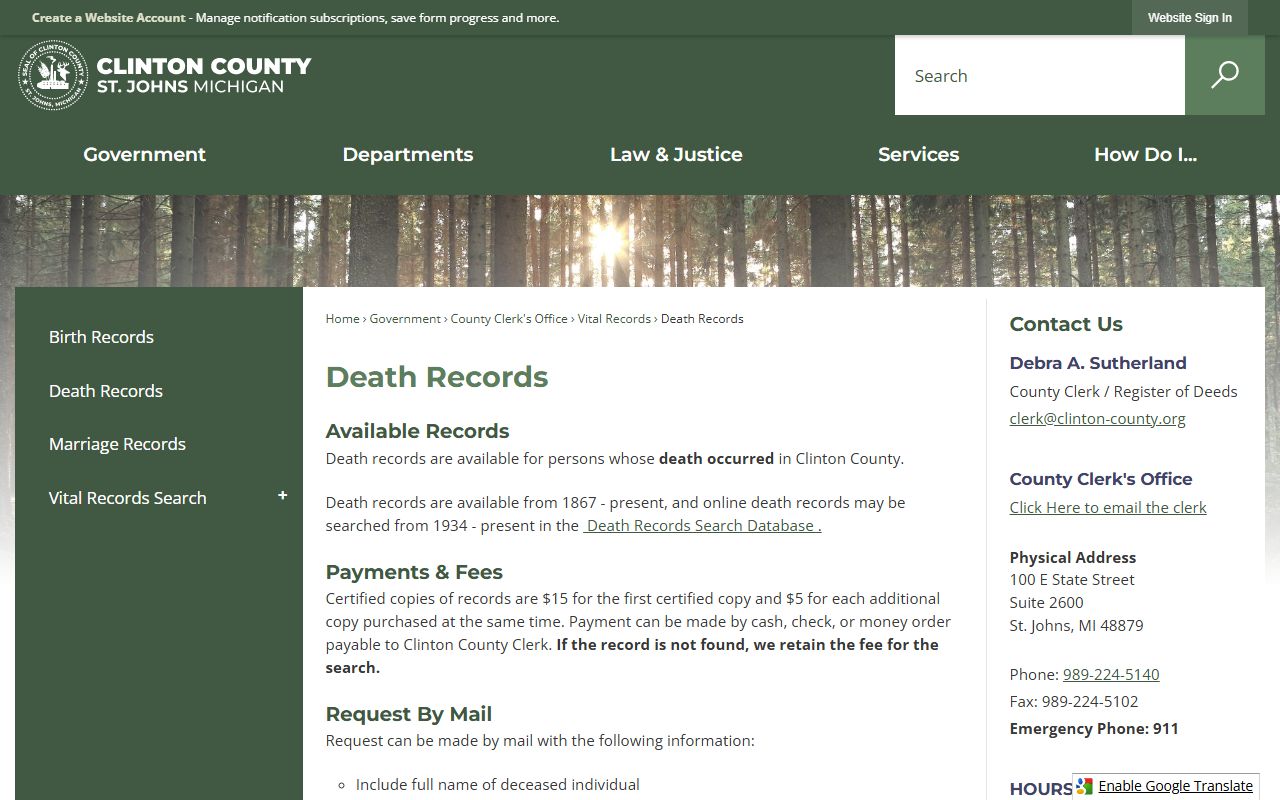Click the Website Sign In button
Image resolution: width=1280 pixels, height=800 pixels.
pos(1190,18)
